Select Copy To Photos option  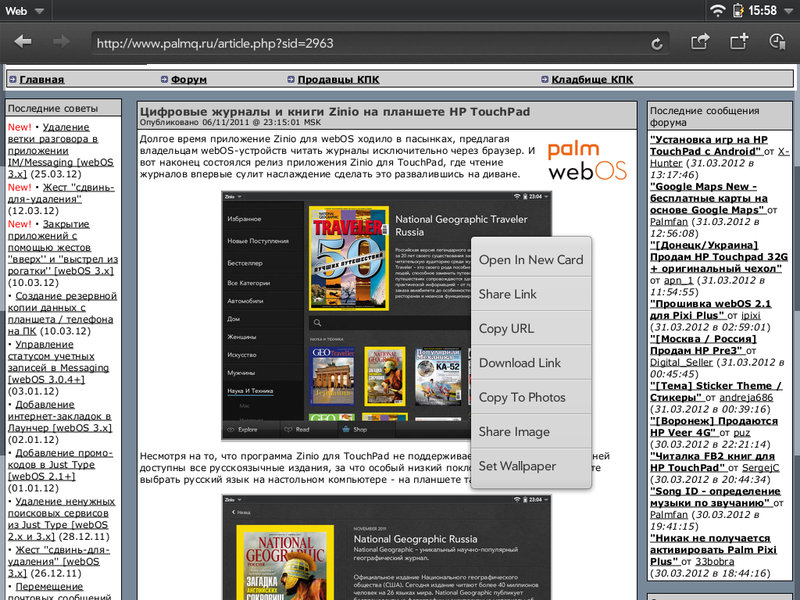tap(522, 397)
